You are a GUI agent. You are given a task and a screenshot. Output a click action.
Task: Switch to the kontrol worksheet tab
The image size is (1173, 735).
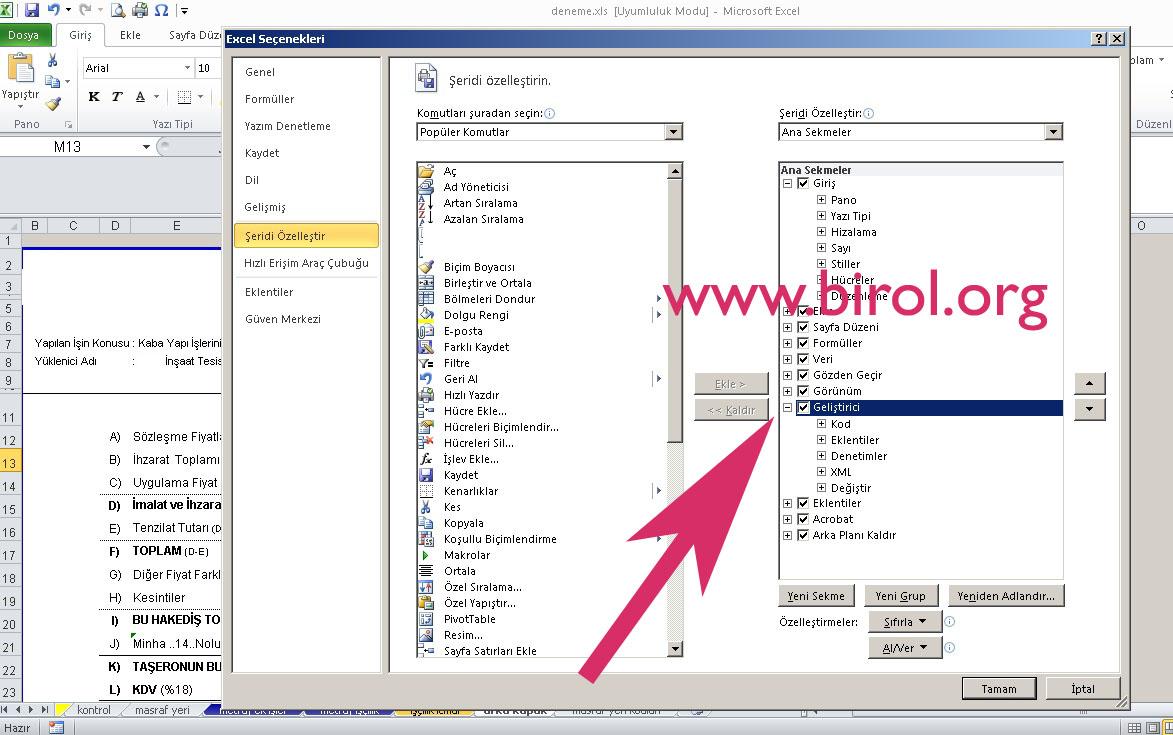click(x=94, y=710)
